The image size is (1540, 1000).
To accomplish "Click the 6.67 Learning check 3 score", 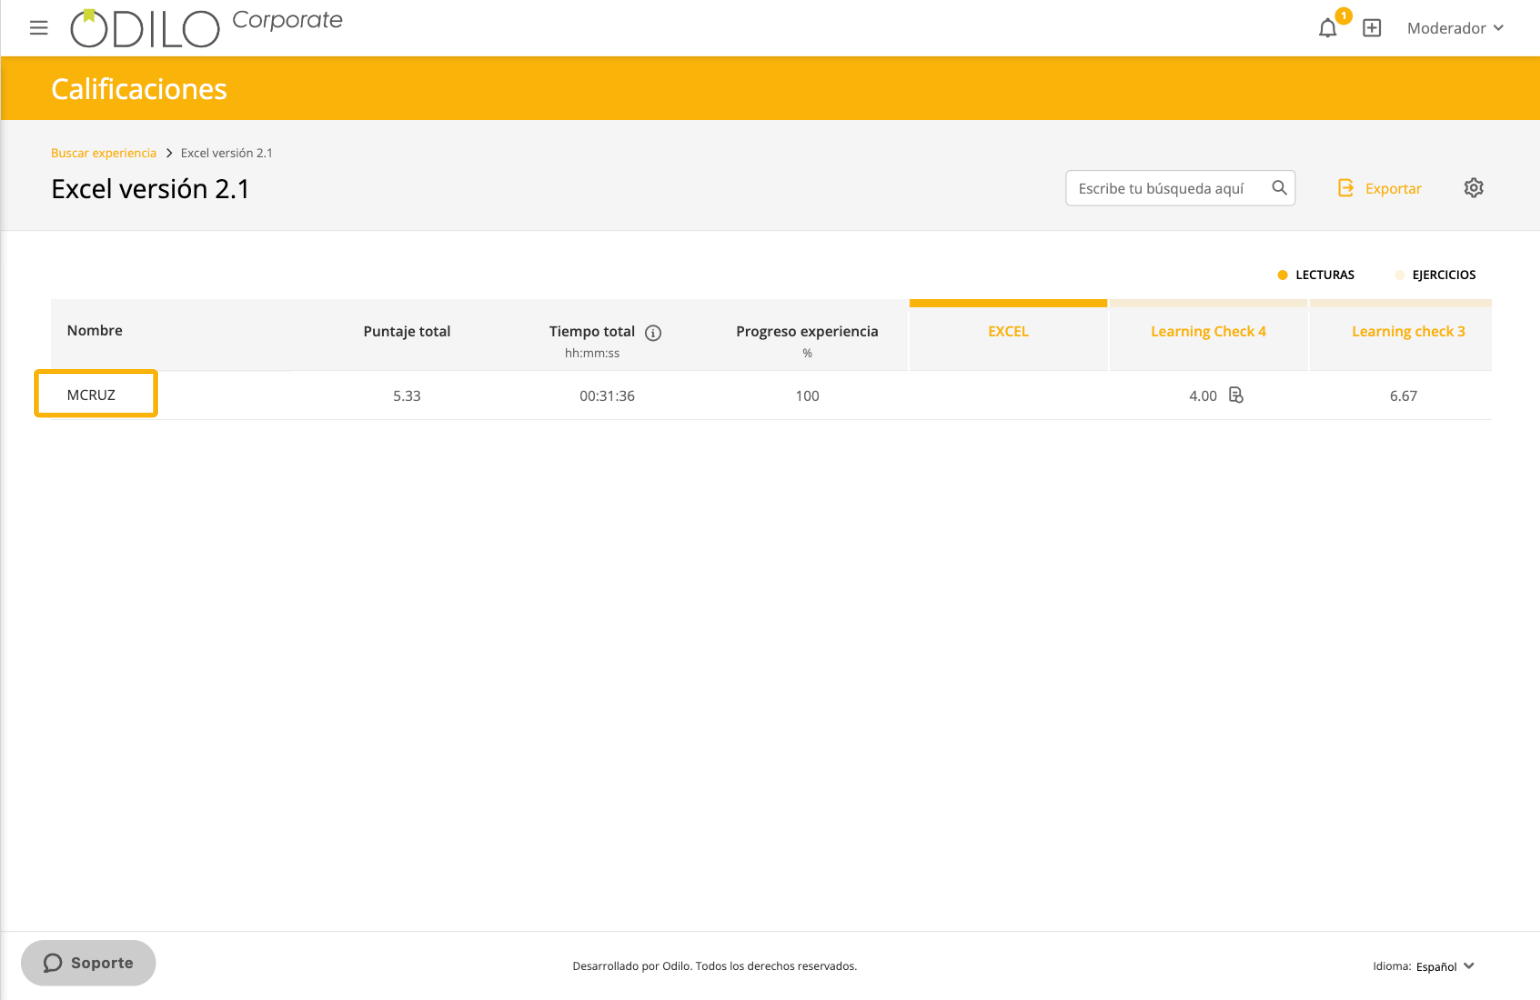I will (x=1403, y=396).
